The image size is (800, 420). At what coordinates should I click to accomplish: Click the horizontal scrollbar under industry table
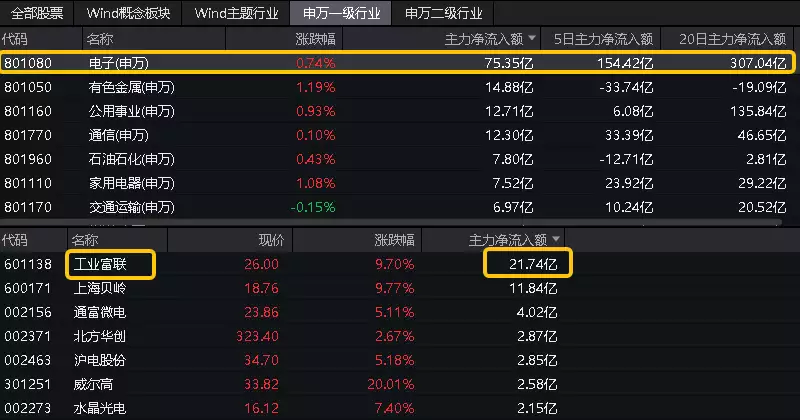tap(391, 223)
